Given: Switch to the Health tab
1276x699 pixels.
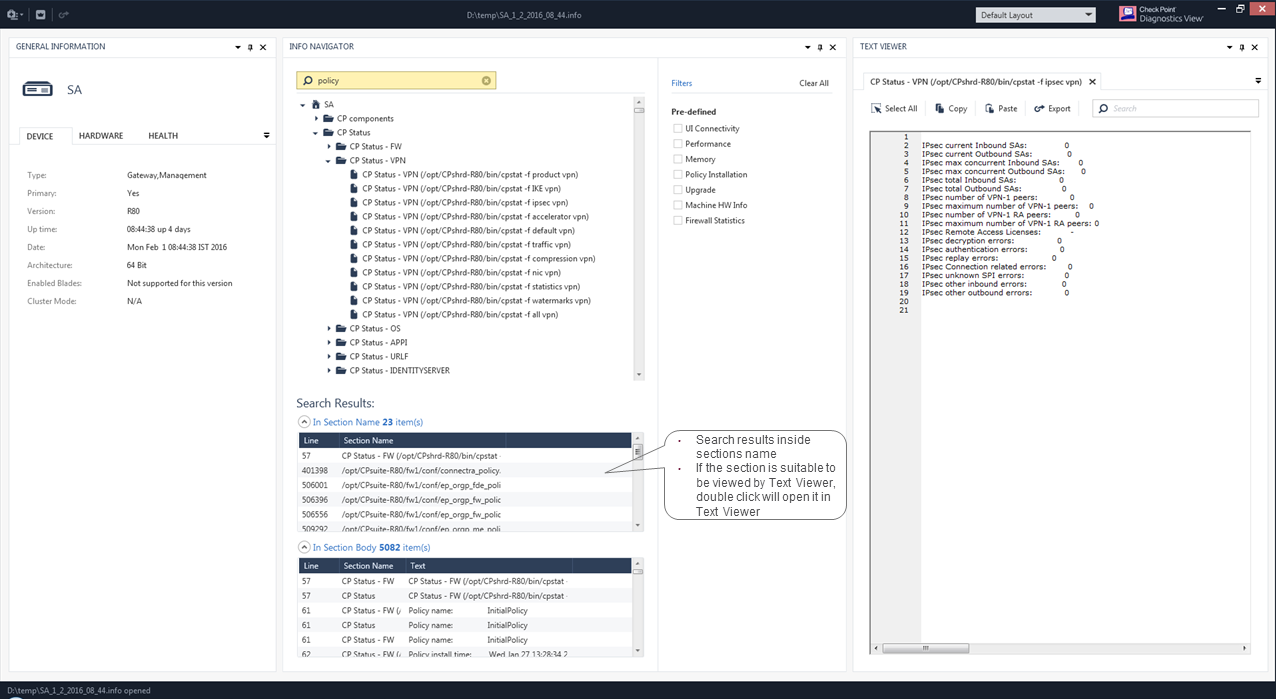Looking at the screenshot, I should 163,136.
